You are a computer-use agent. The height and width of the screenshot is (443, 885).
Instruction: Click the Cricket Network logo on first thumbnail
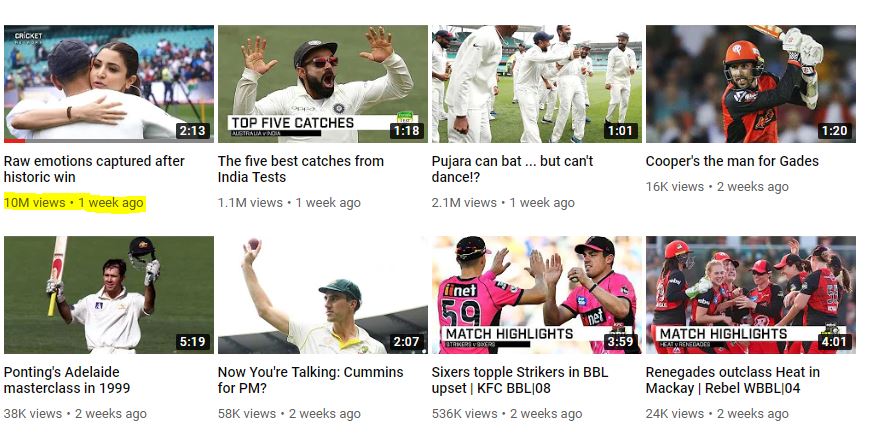(28, 38)
